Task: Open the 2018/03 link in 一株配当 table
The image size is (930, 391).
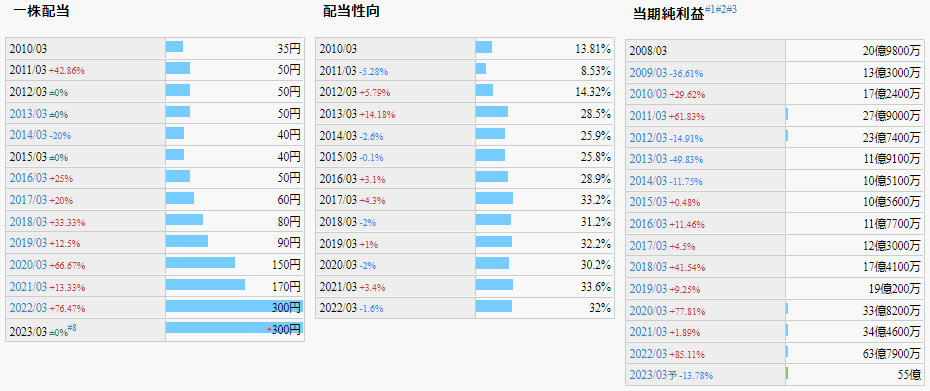Action: point(28,222)
